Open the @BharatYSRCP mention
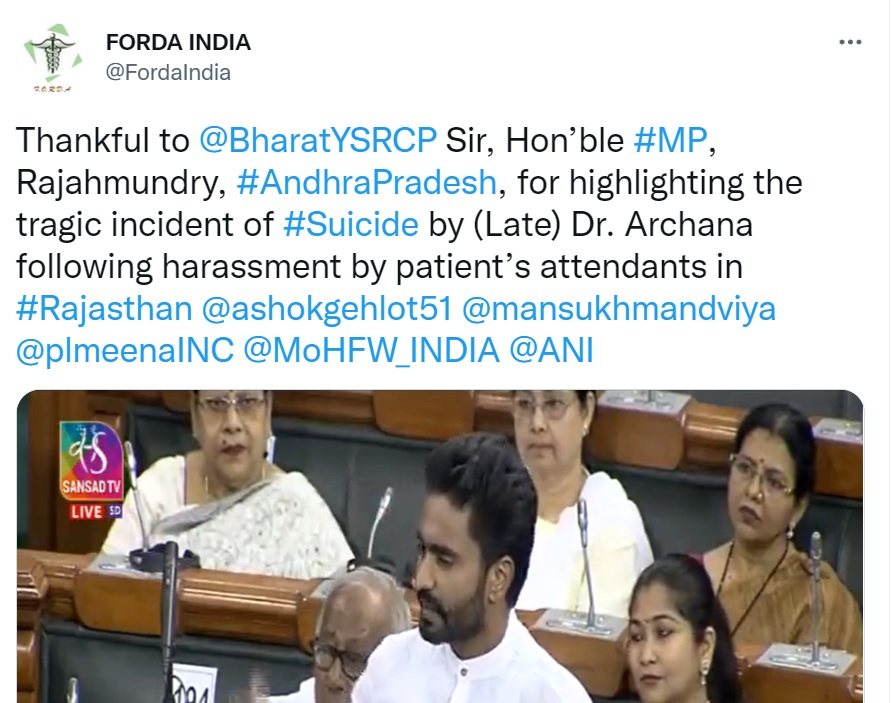Image resolution: width=891 pixels, height=703 pixels. pos(318,140)
